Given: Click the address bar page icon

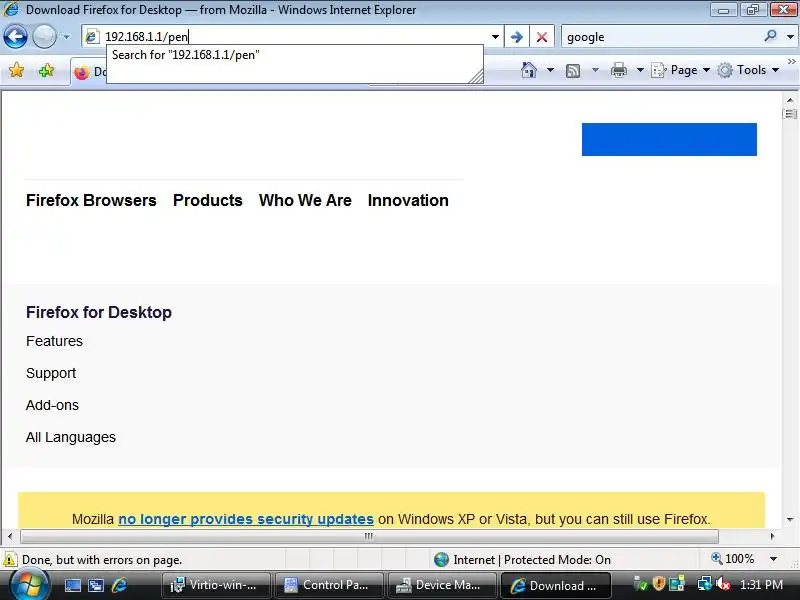Looking at the screenshot, I should pos(92,37).
